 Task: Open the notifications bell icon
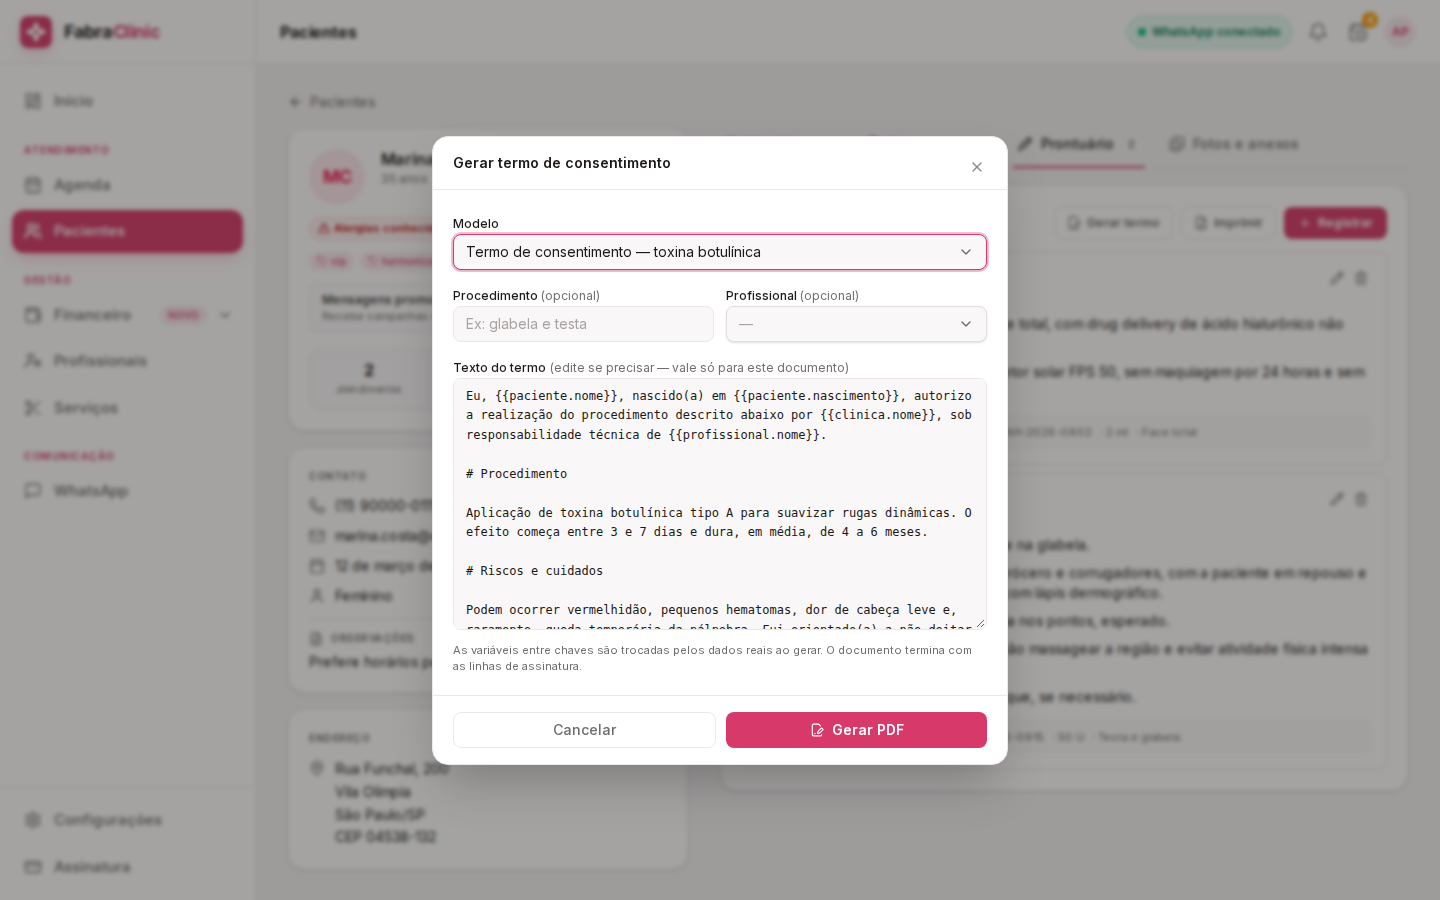coord(1318,32)
